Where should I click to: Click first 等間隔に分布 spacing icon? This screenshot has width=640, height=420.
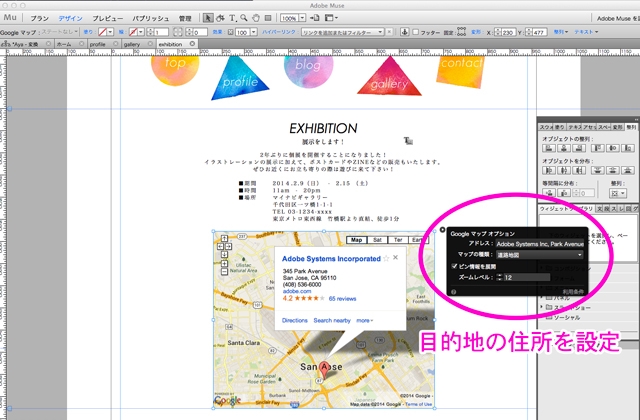549,193
